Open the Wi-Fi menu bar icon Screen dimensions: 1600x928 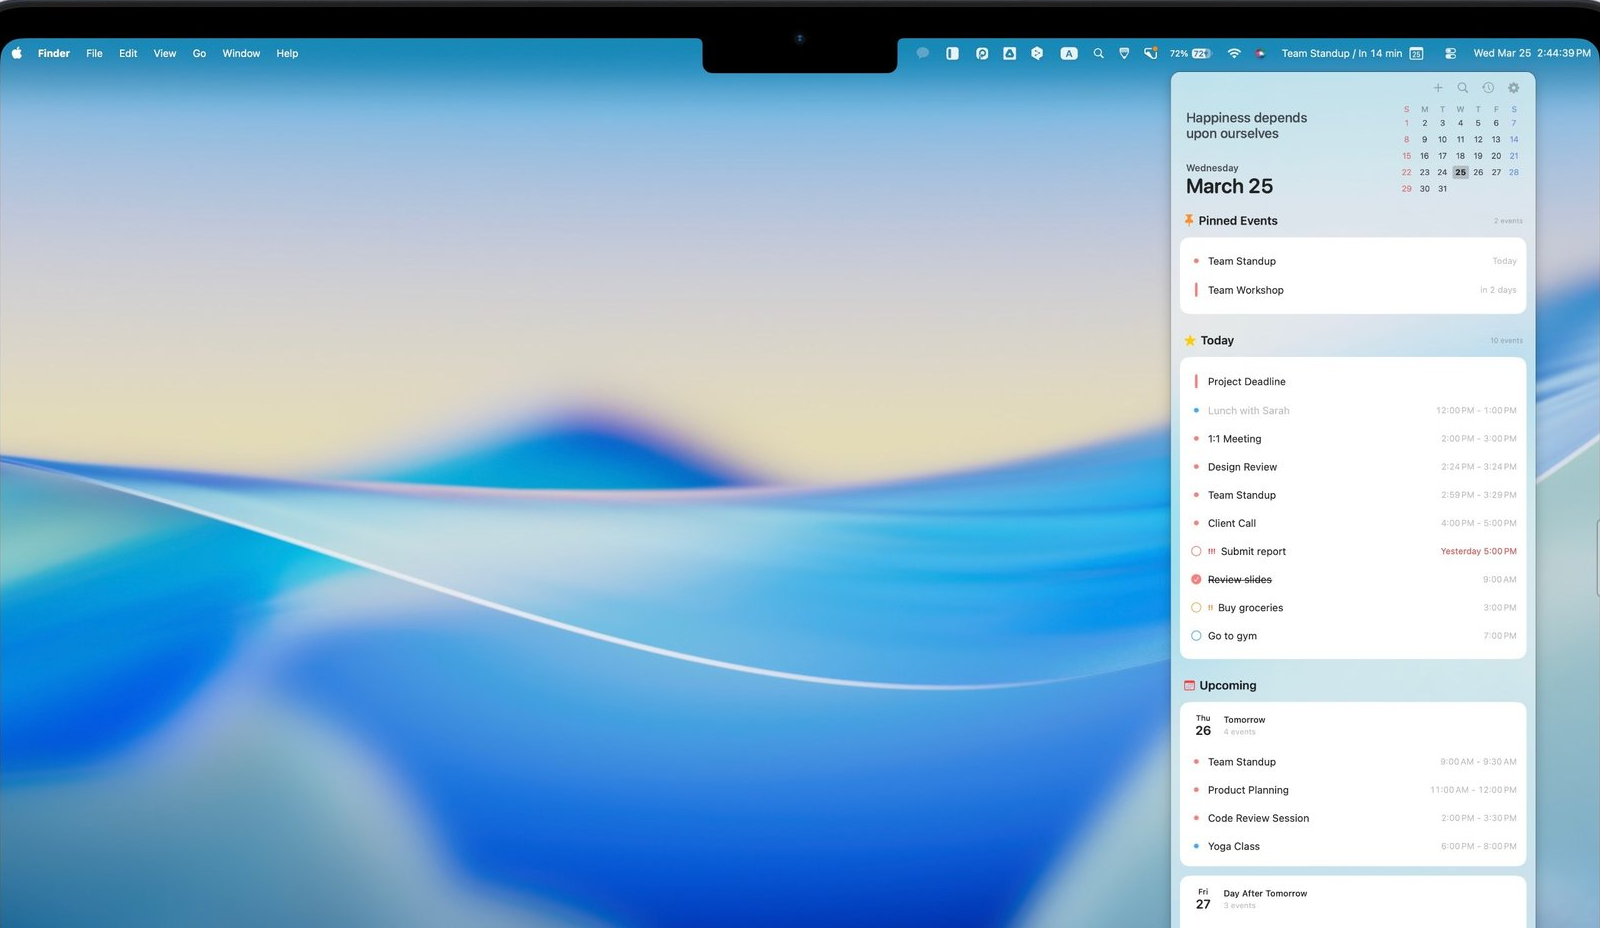(x=1234, y=53)
